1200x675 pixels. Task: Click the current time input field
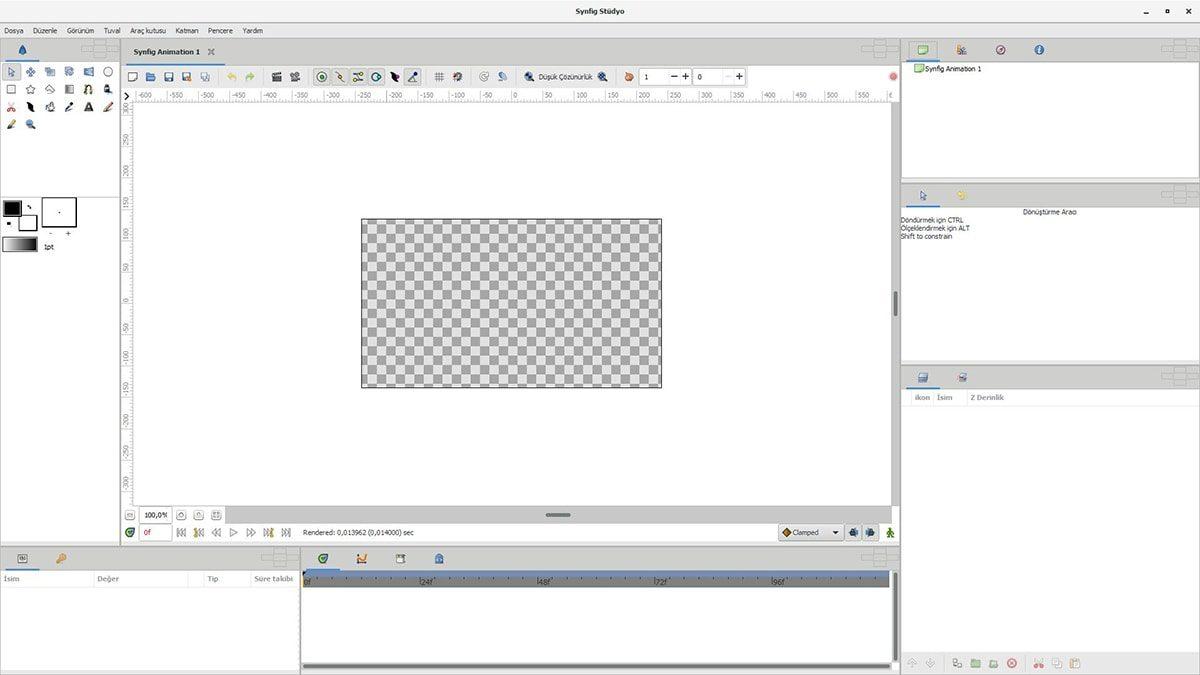tap(154, 532)
